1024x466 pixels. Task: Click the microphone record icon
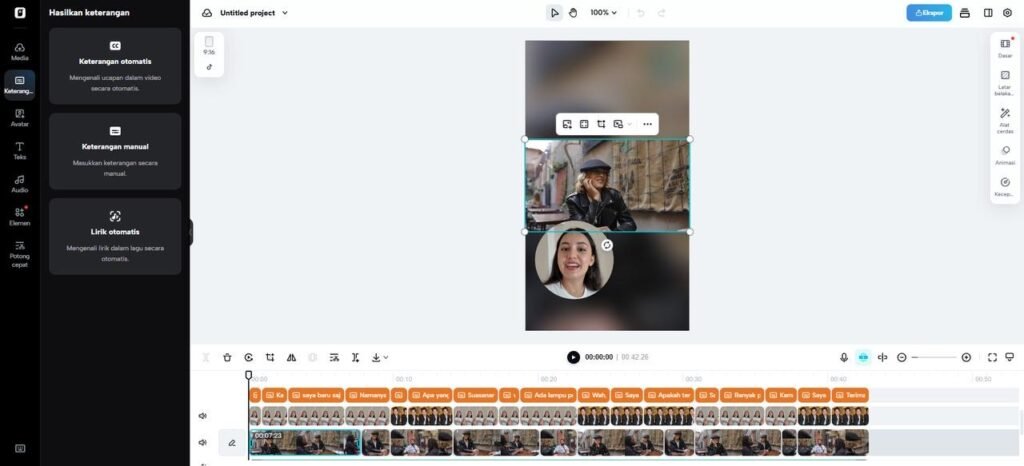[x=844, y=357]
